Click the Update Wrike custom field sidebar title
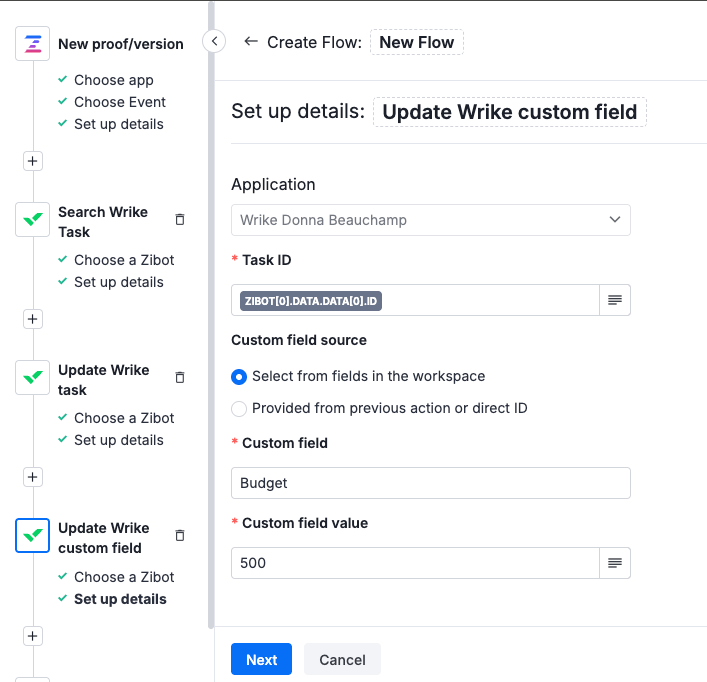 [104, 538]
